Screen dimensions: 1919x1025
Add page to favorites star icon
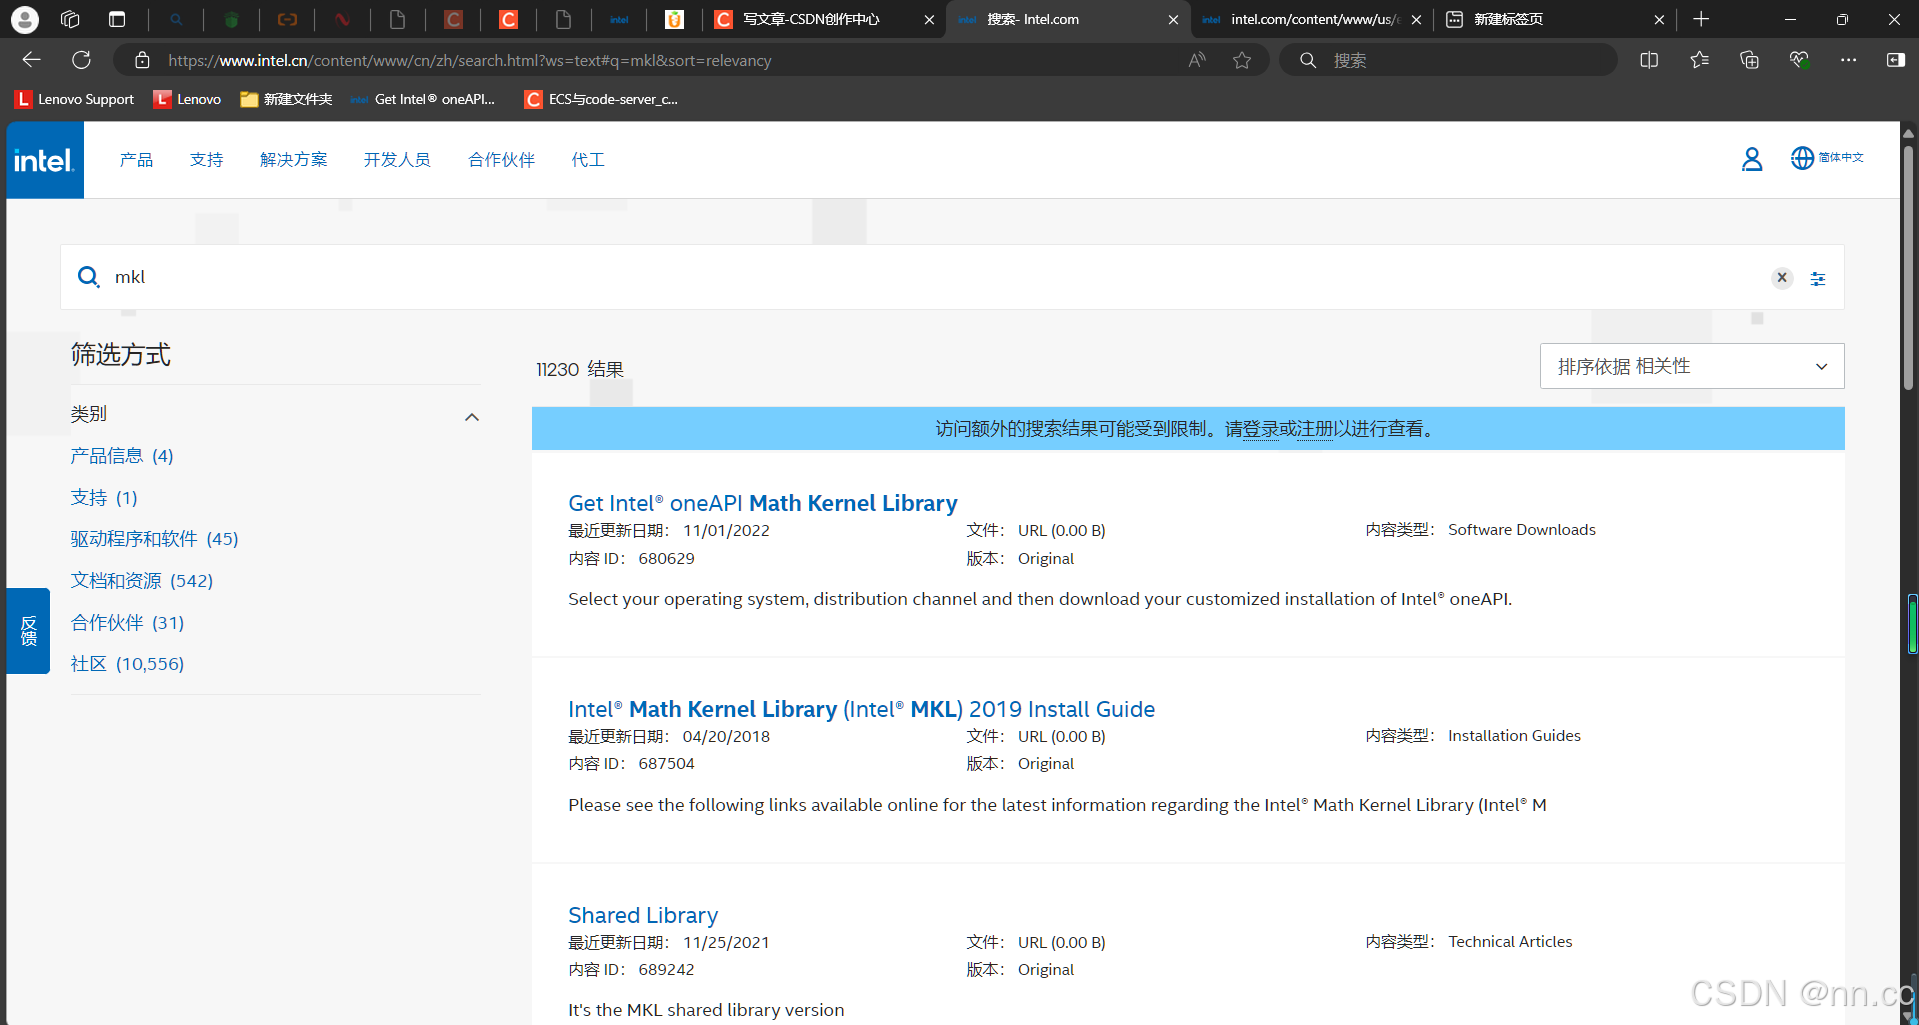coord(1242,60)
